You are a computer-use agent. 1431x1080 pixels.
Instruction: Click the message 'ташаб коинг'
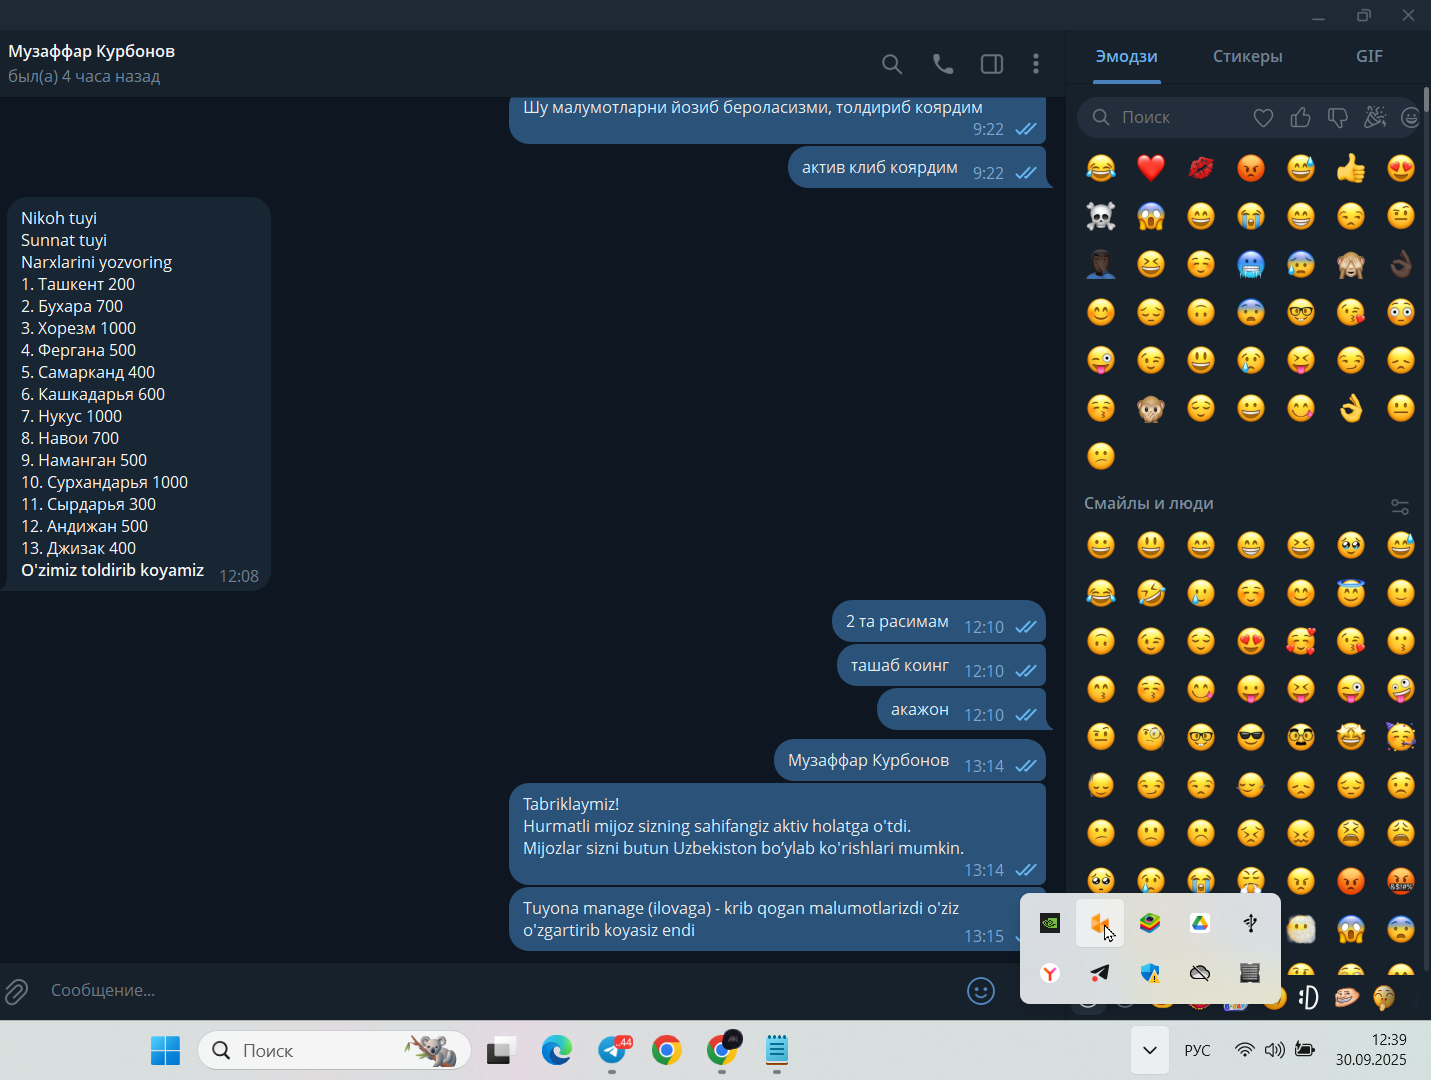[941, 666]
